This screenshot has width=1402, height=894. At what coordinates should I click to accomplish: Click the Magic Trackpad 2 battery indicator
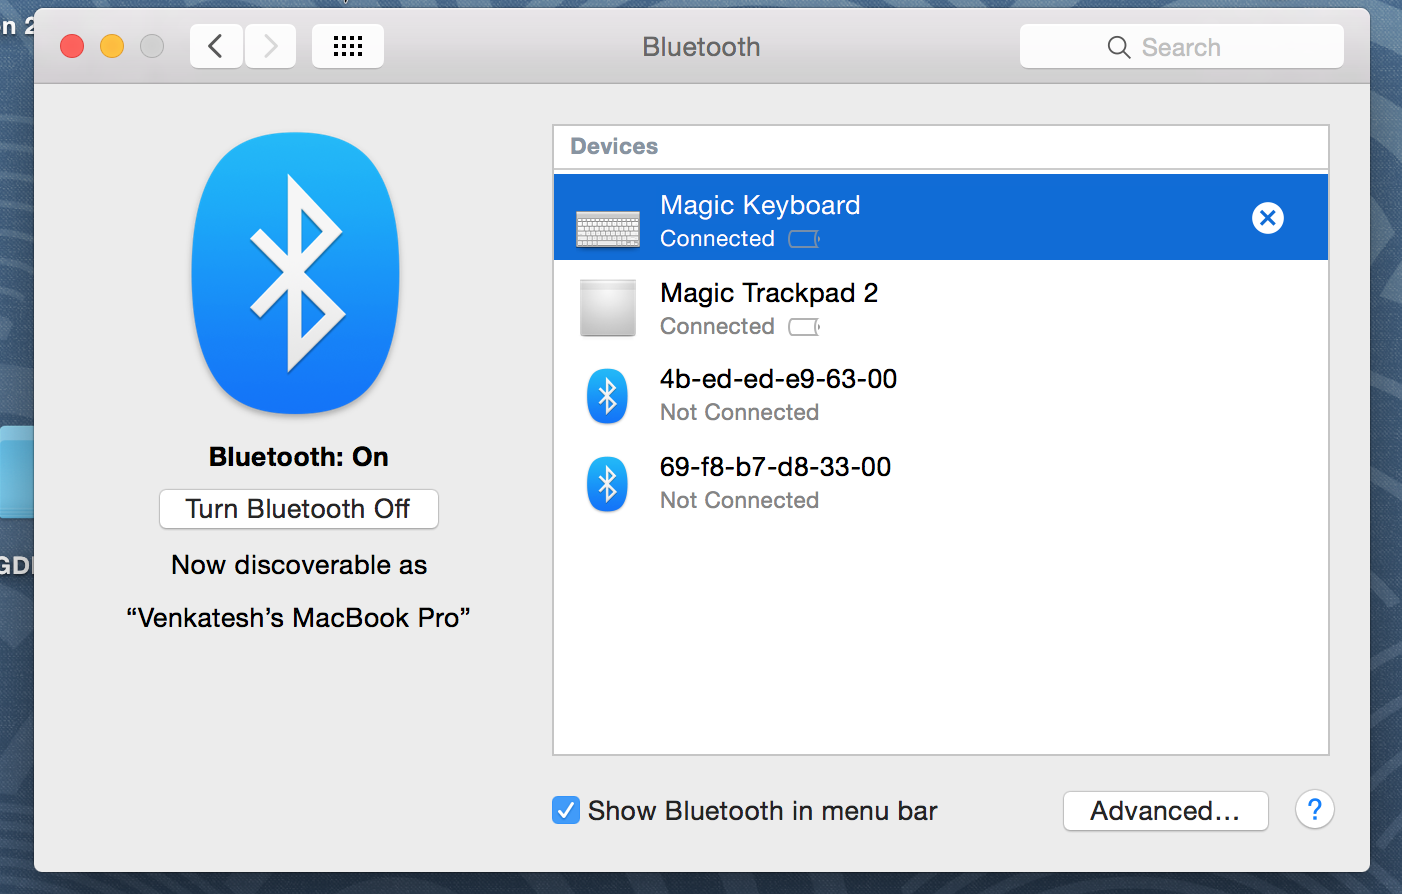tap(804, 327)
